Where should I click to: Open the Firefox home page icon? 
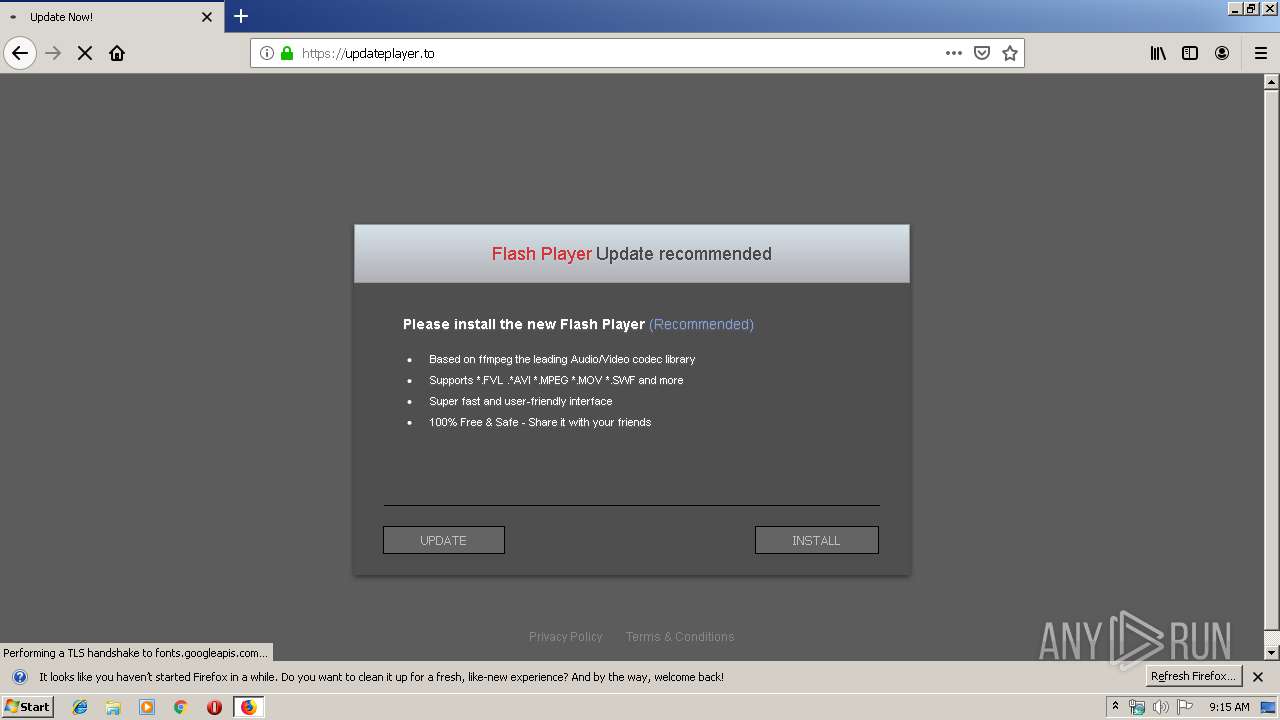pos(117,53)
